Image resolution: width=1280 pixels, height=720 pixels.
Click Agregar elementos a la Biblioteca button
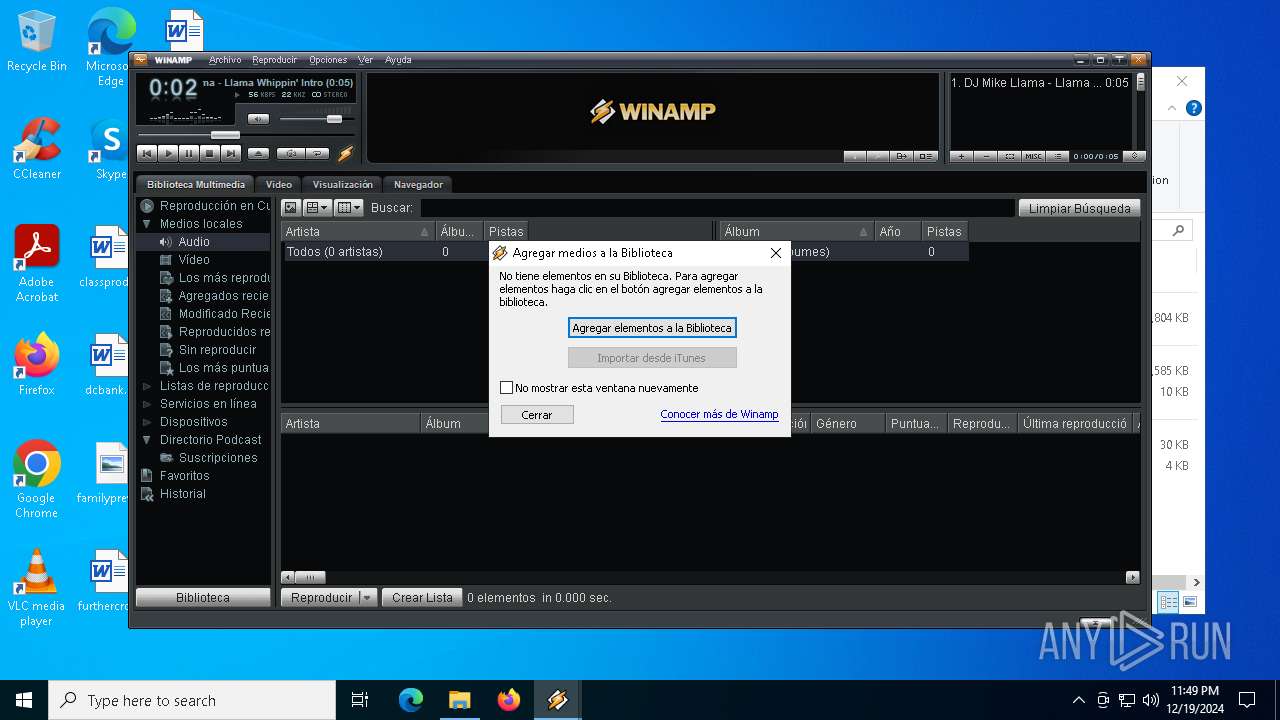(652, 328)
